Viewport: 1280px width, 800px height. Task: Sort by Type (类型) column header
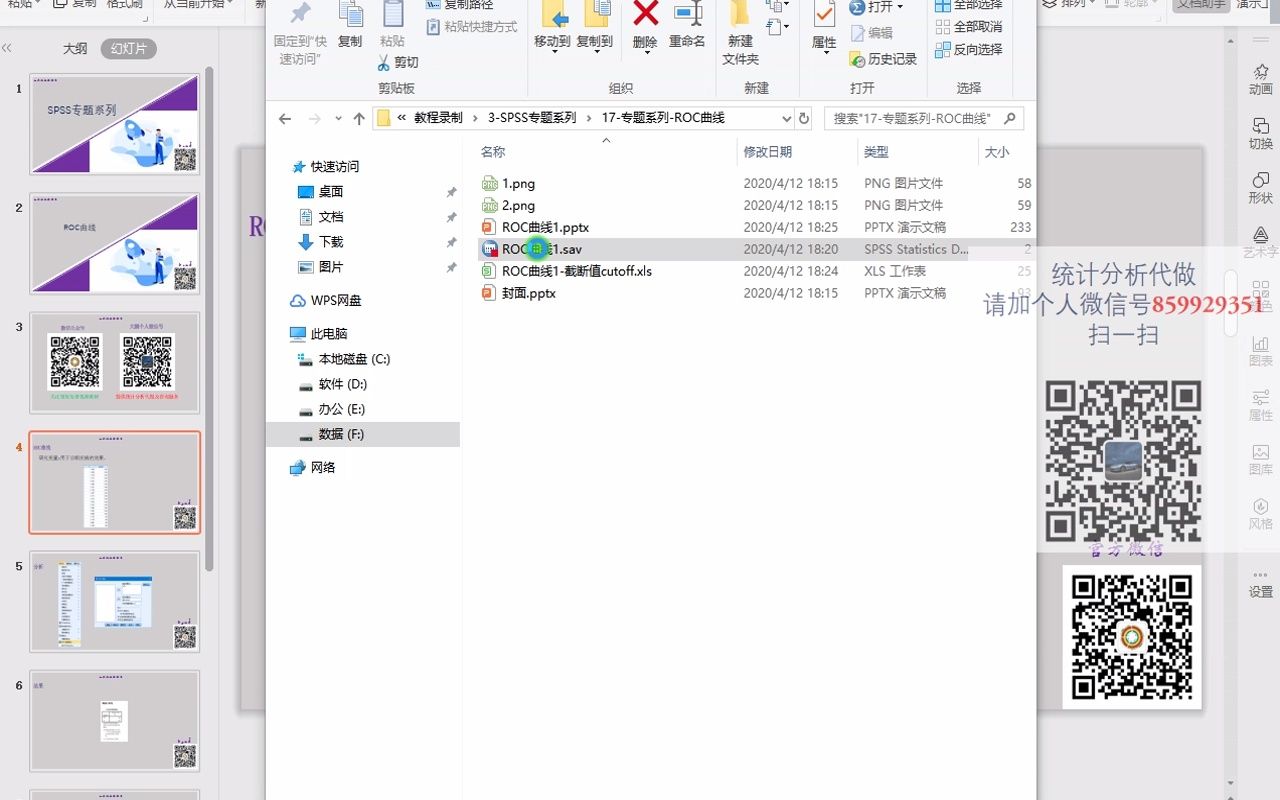click(876, 152)
